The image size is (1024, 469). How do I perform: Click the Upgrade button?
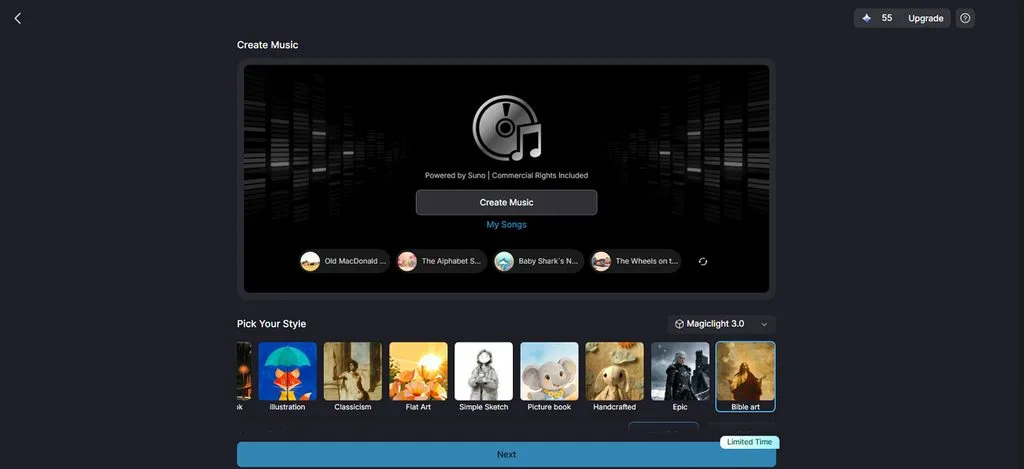(925, 18)
